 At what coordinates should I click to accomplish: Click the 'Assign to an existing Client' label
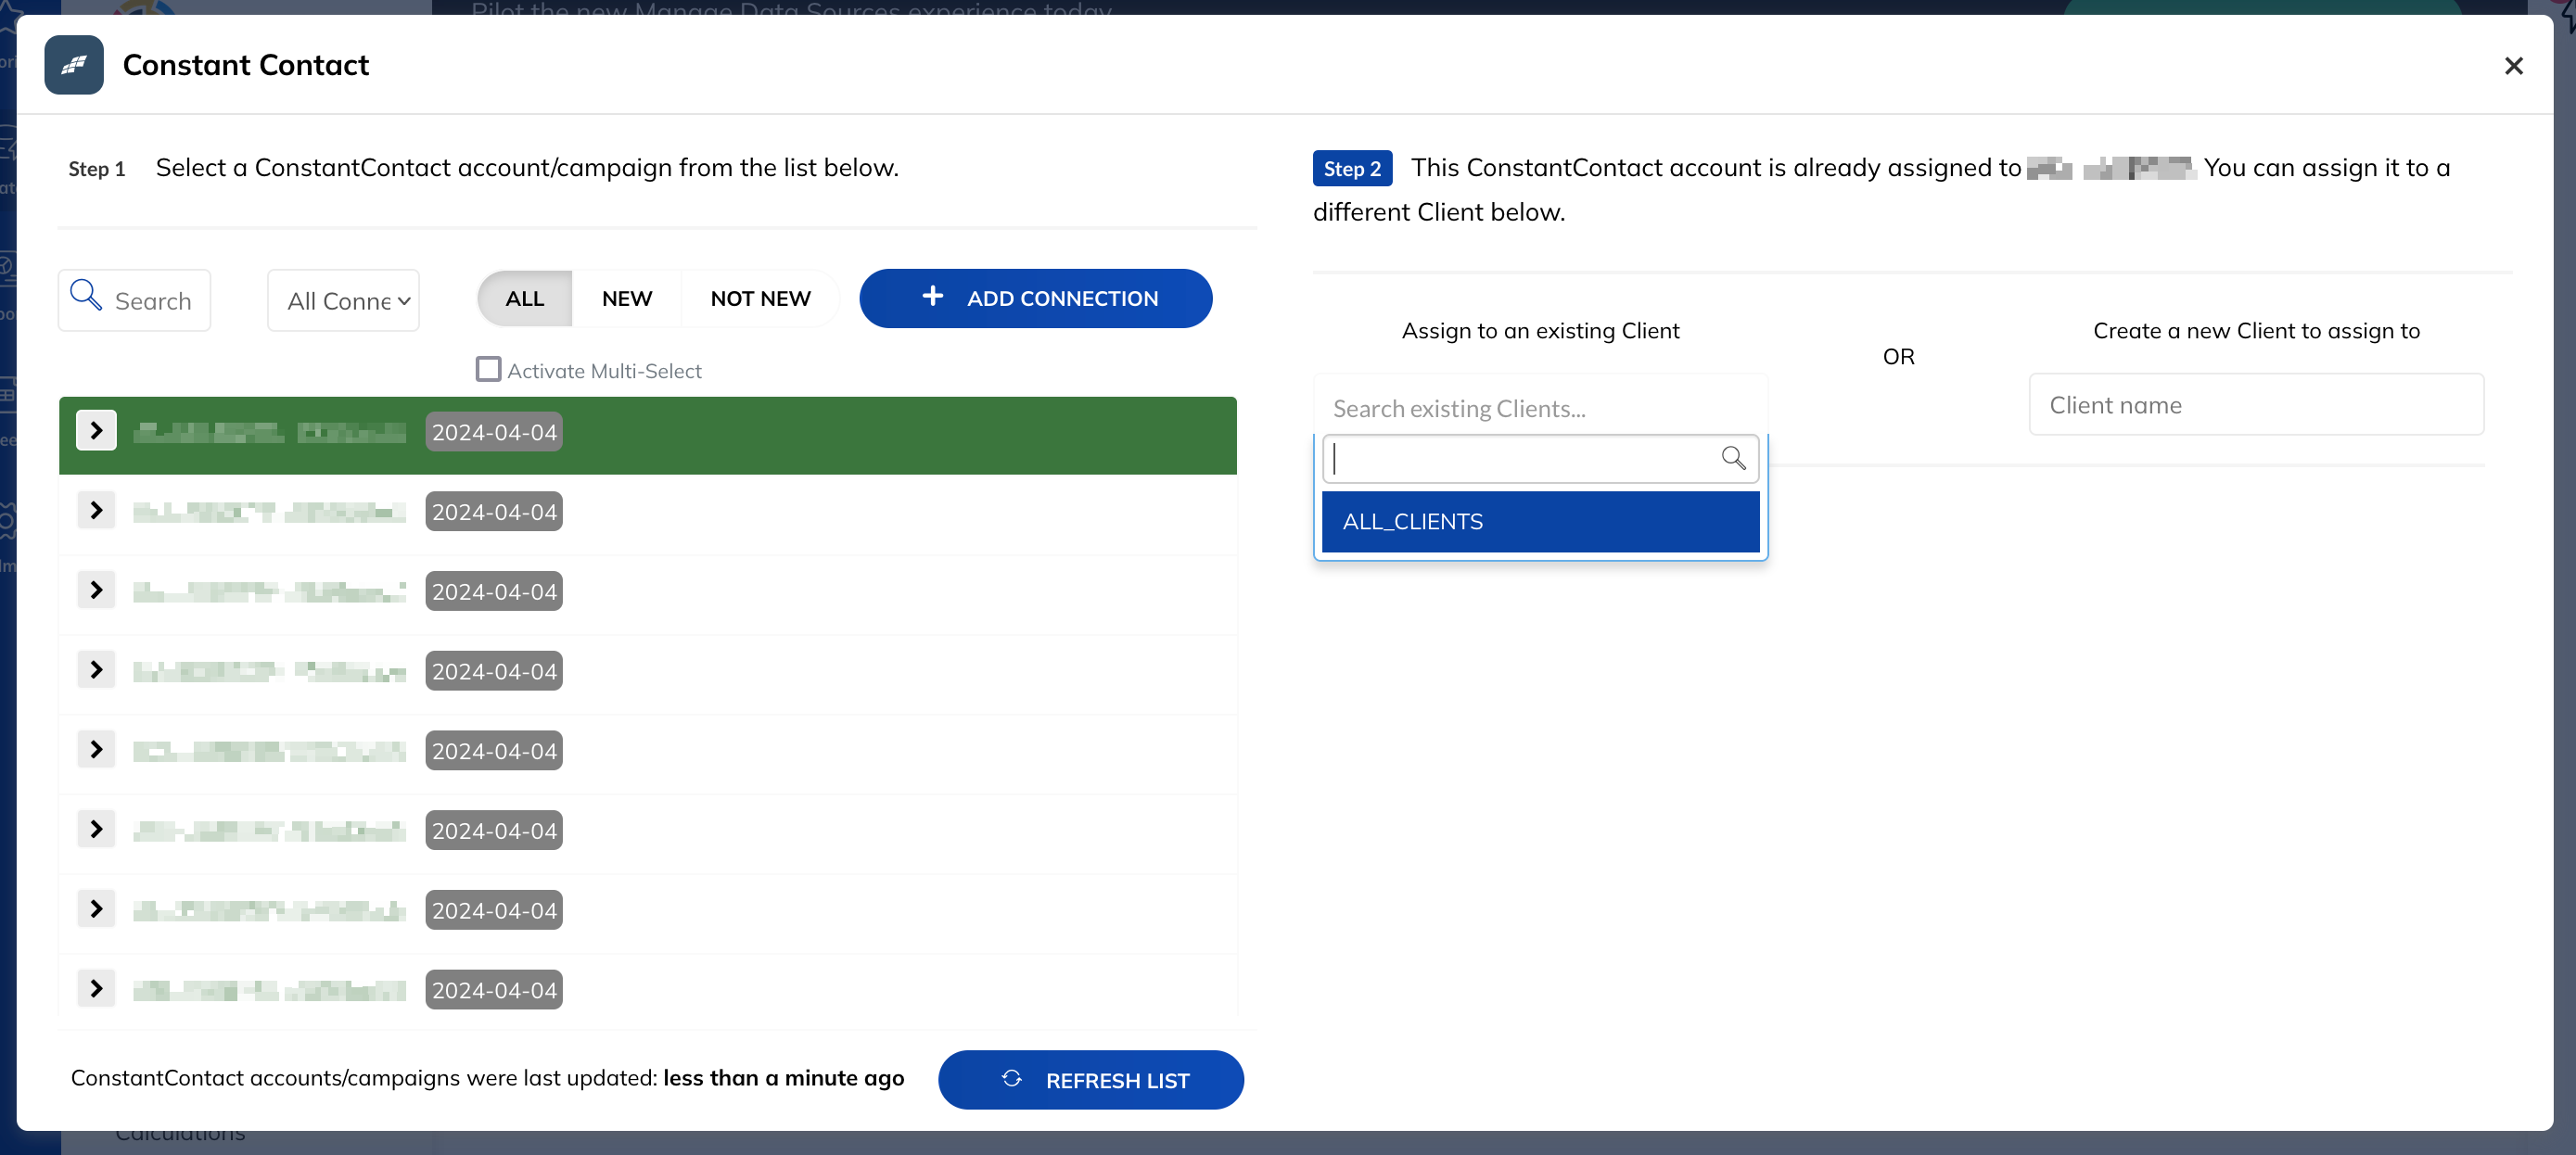[x=1540, y=331]
